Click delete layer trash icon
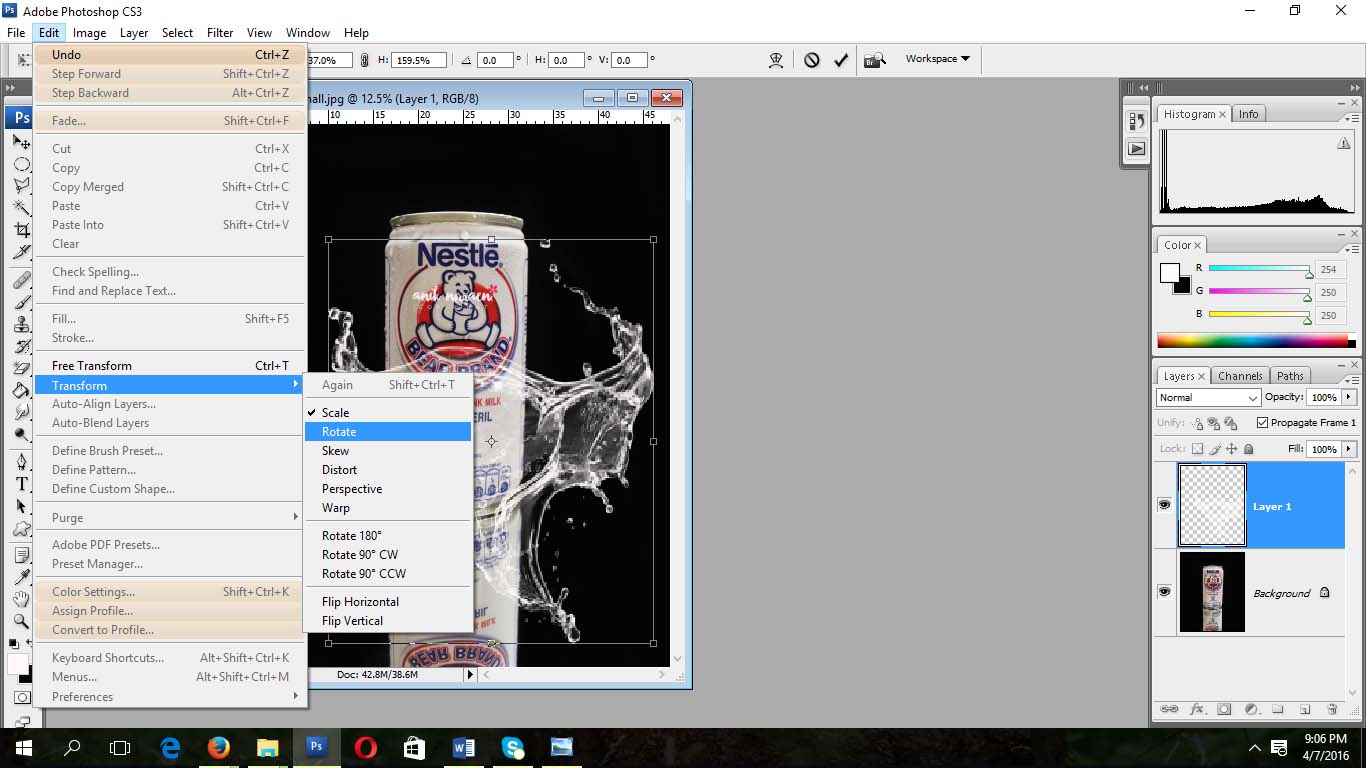This screenshot has height=768, width=1366. 1332,709
